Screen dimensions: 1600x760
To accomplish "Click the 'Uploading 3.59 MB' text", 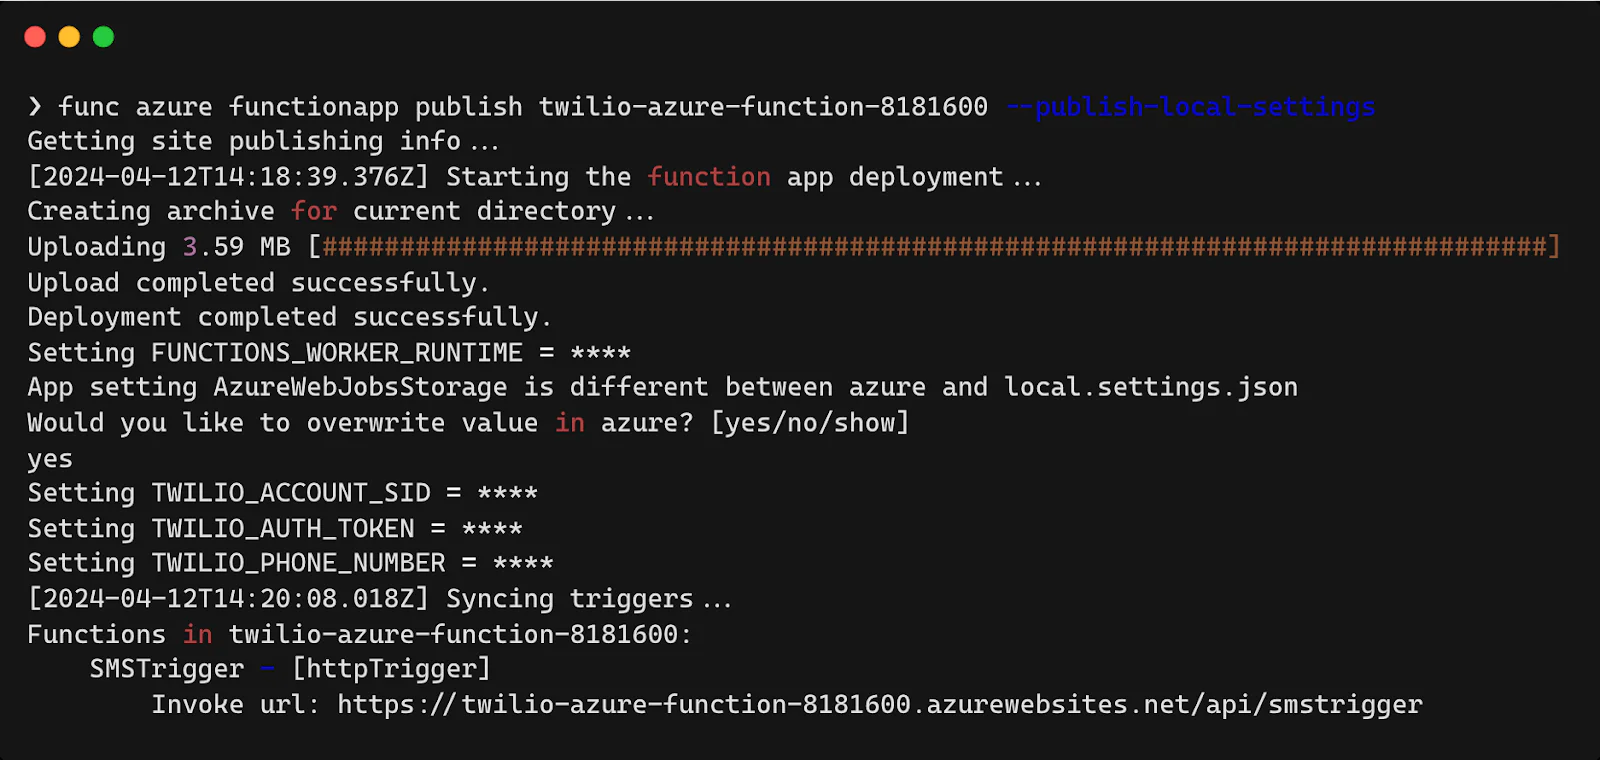I will click(x=159, y=246).
